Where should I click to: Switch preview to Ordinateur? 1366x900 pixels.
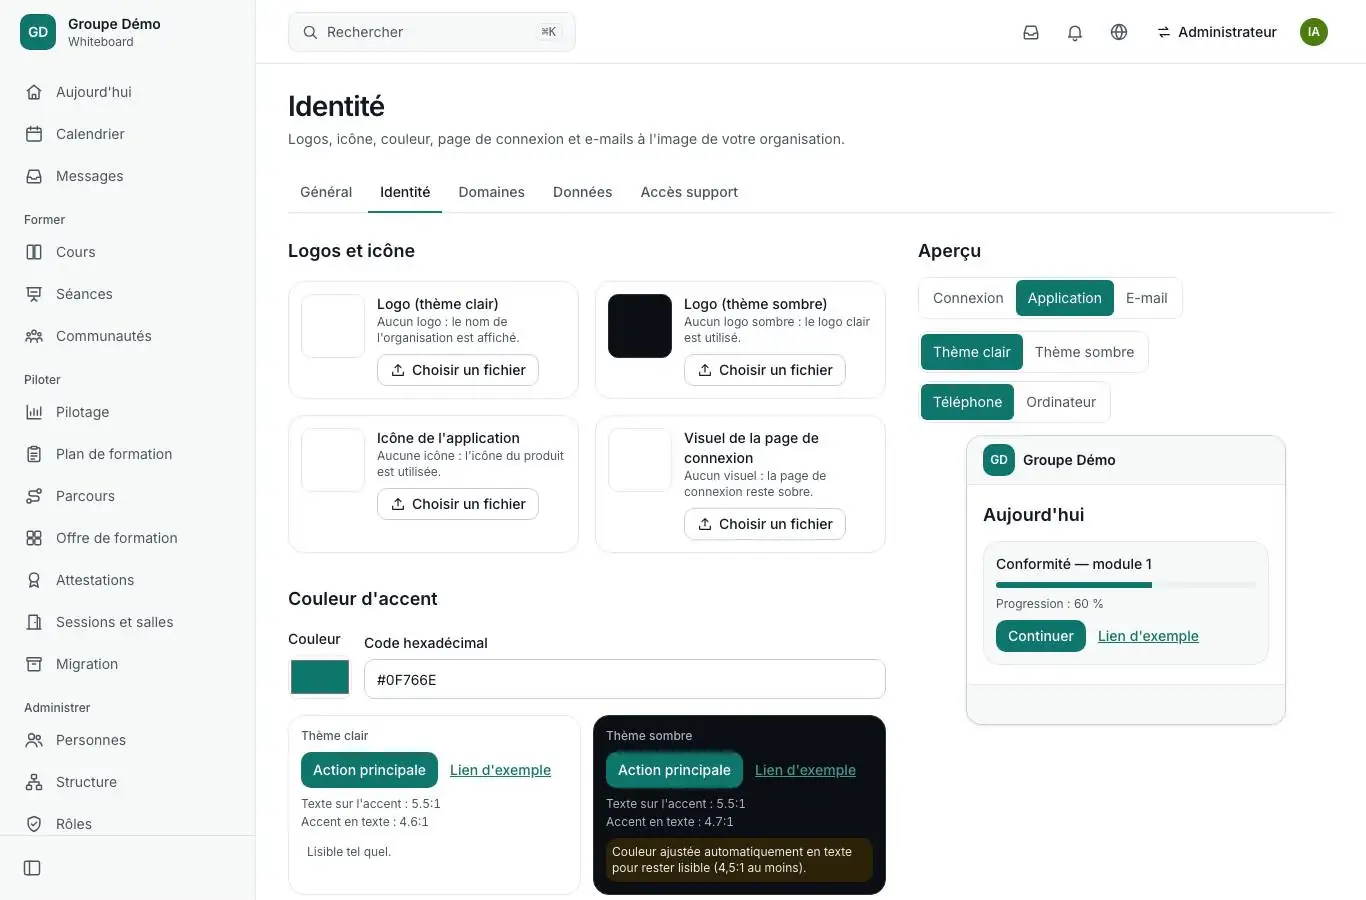click(1061, 402)
